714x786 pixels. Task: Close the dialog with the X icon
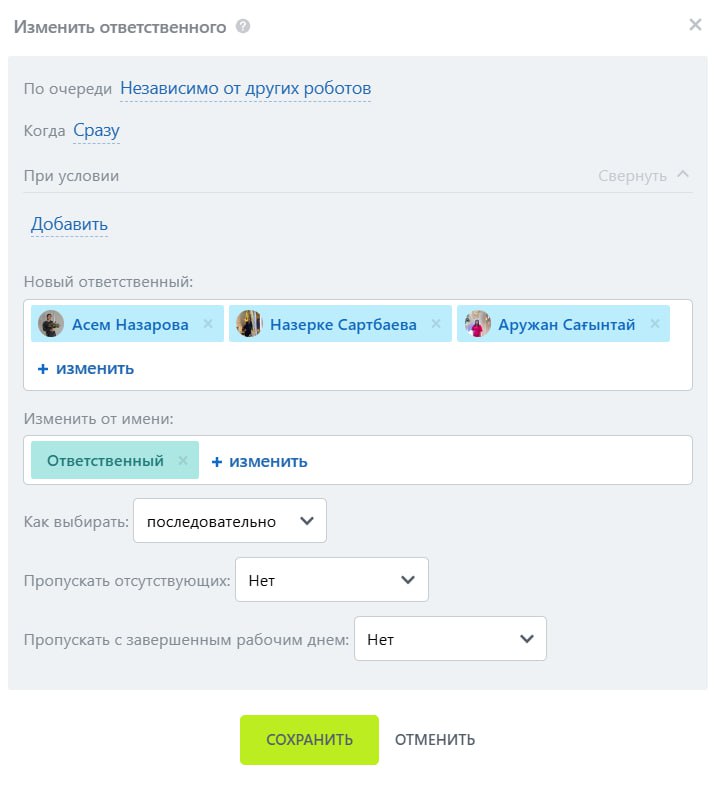(x=695, y=25)
